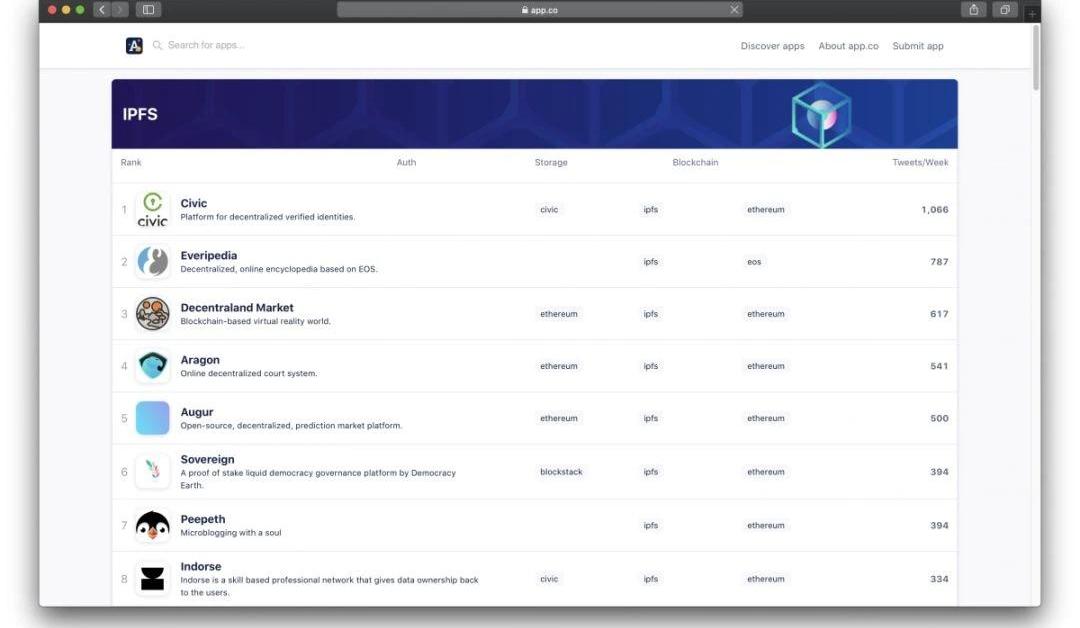Sort by Tweets/Week column header
Image resolution: width=1080 pixels, height=628 pixels.
[920, 162]
